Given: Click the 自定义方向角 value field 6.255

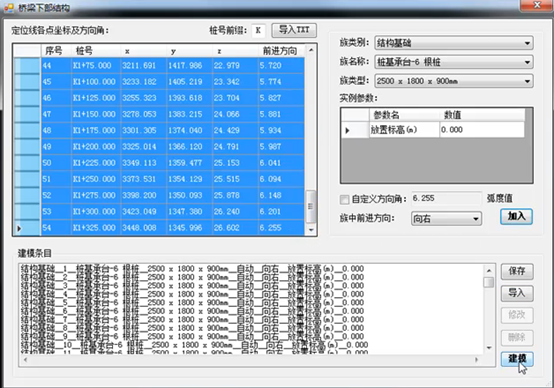Looking at the screenshot, I should [446, 199].
